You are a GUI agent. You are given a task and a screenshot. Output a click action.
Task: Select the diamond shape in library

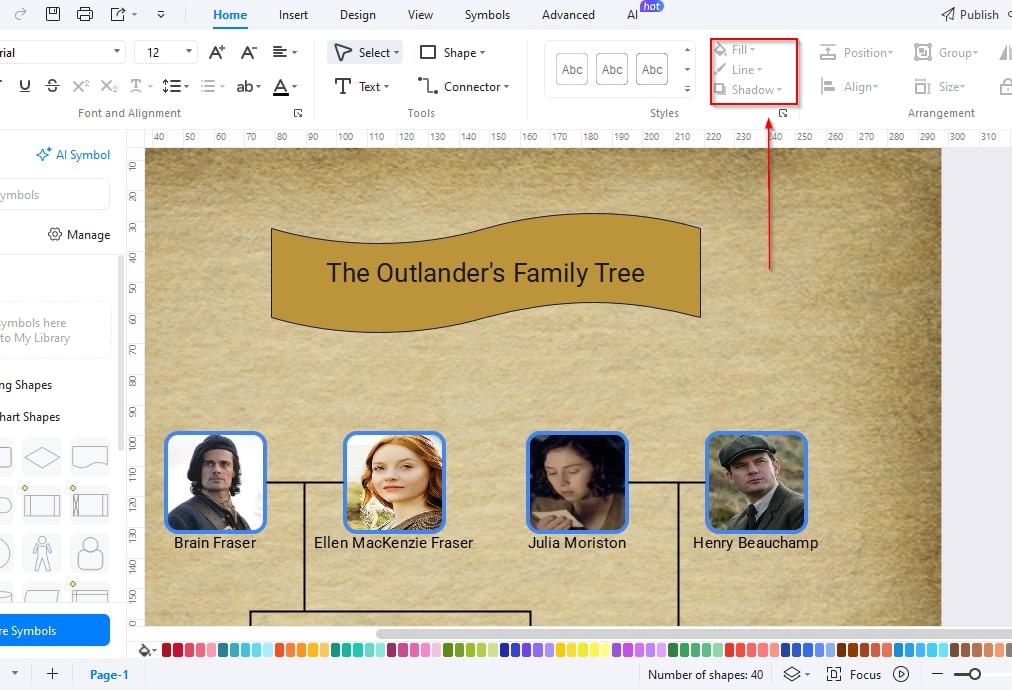[x=42, y=457]
